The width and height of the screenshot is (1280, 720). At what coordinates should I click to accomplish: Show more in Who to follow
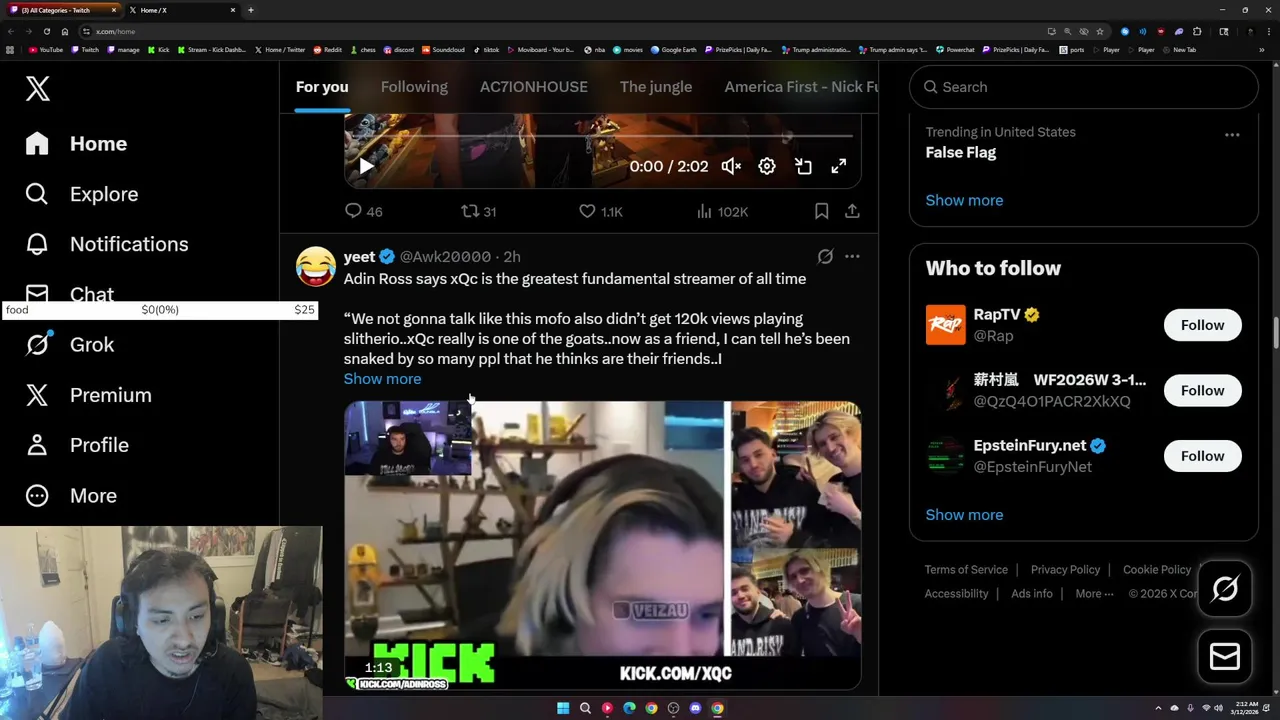tap(964, 515)
